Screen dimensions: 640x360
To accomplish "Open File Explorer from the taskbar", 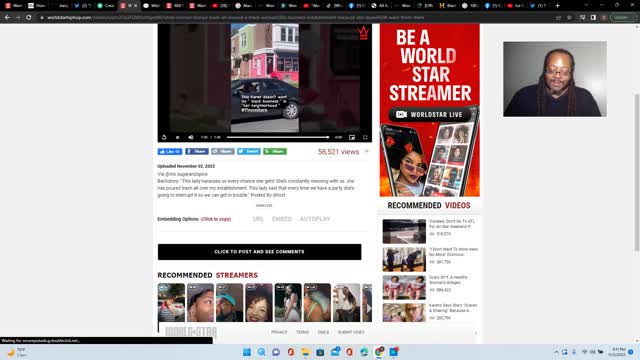I will click(305, 352).
